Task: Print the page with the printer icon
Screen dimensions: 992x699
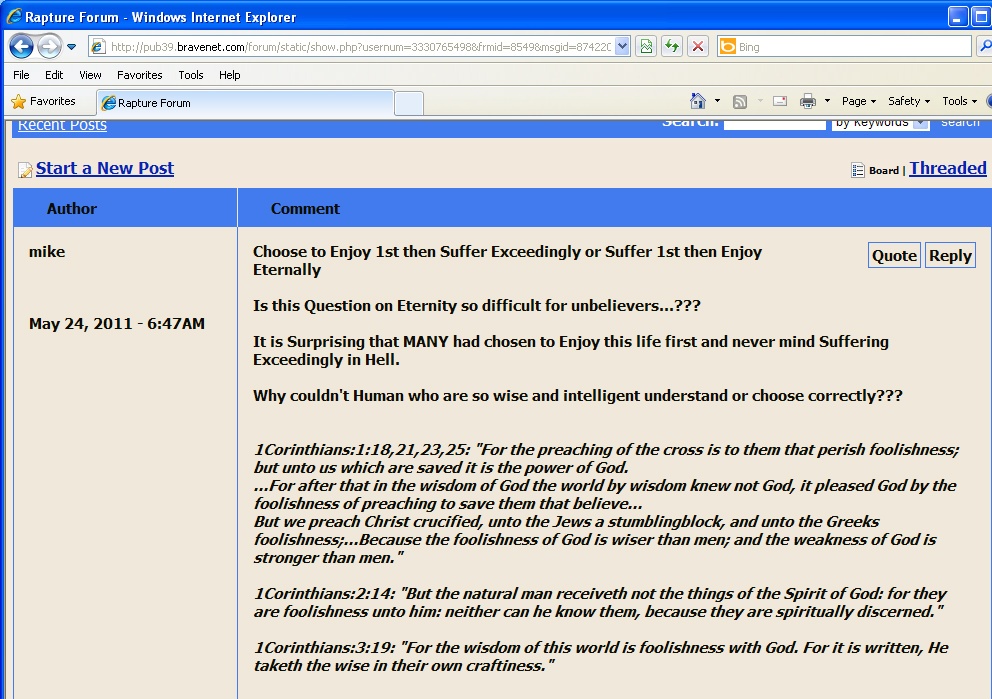Action: [808, 101]
